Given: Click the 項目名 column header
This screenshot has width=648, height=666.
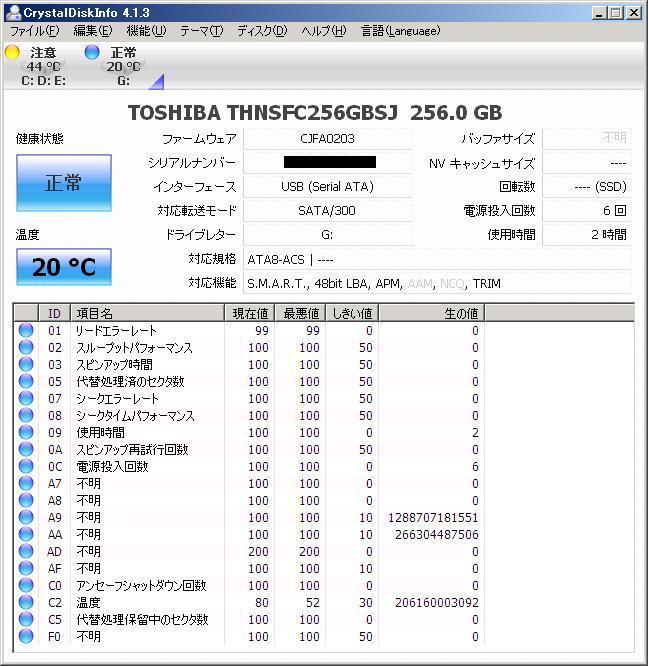Looking at the screenshot, I should [x=147, y=313].
